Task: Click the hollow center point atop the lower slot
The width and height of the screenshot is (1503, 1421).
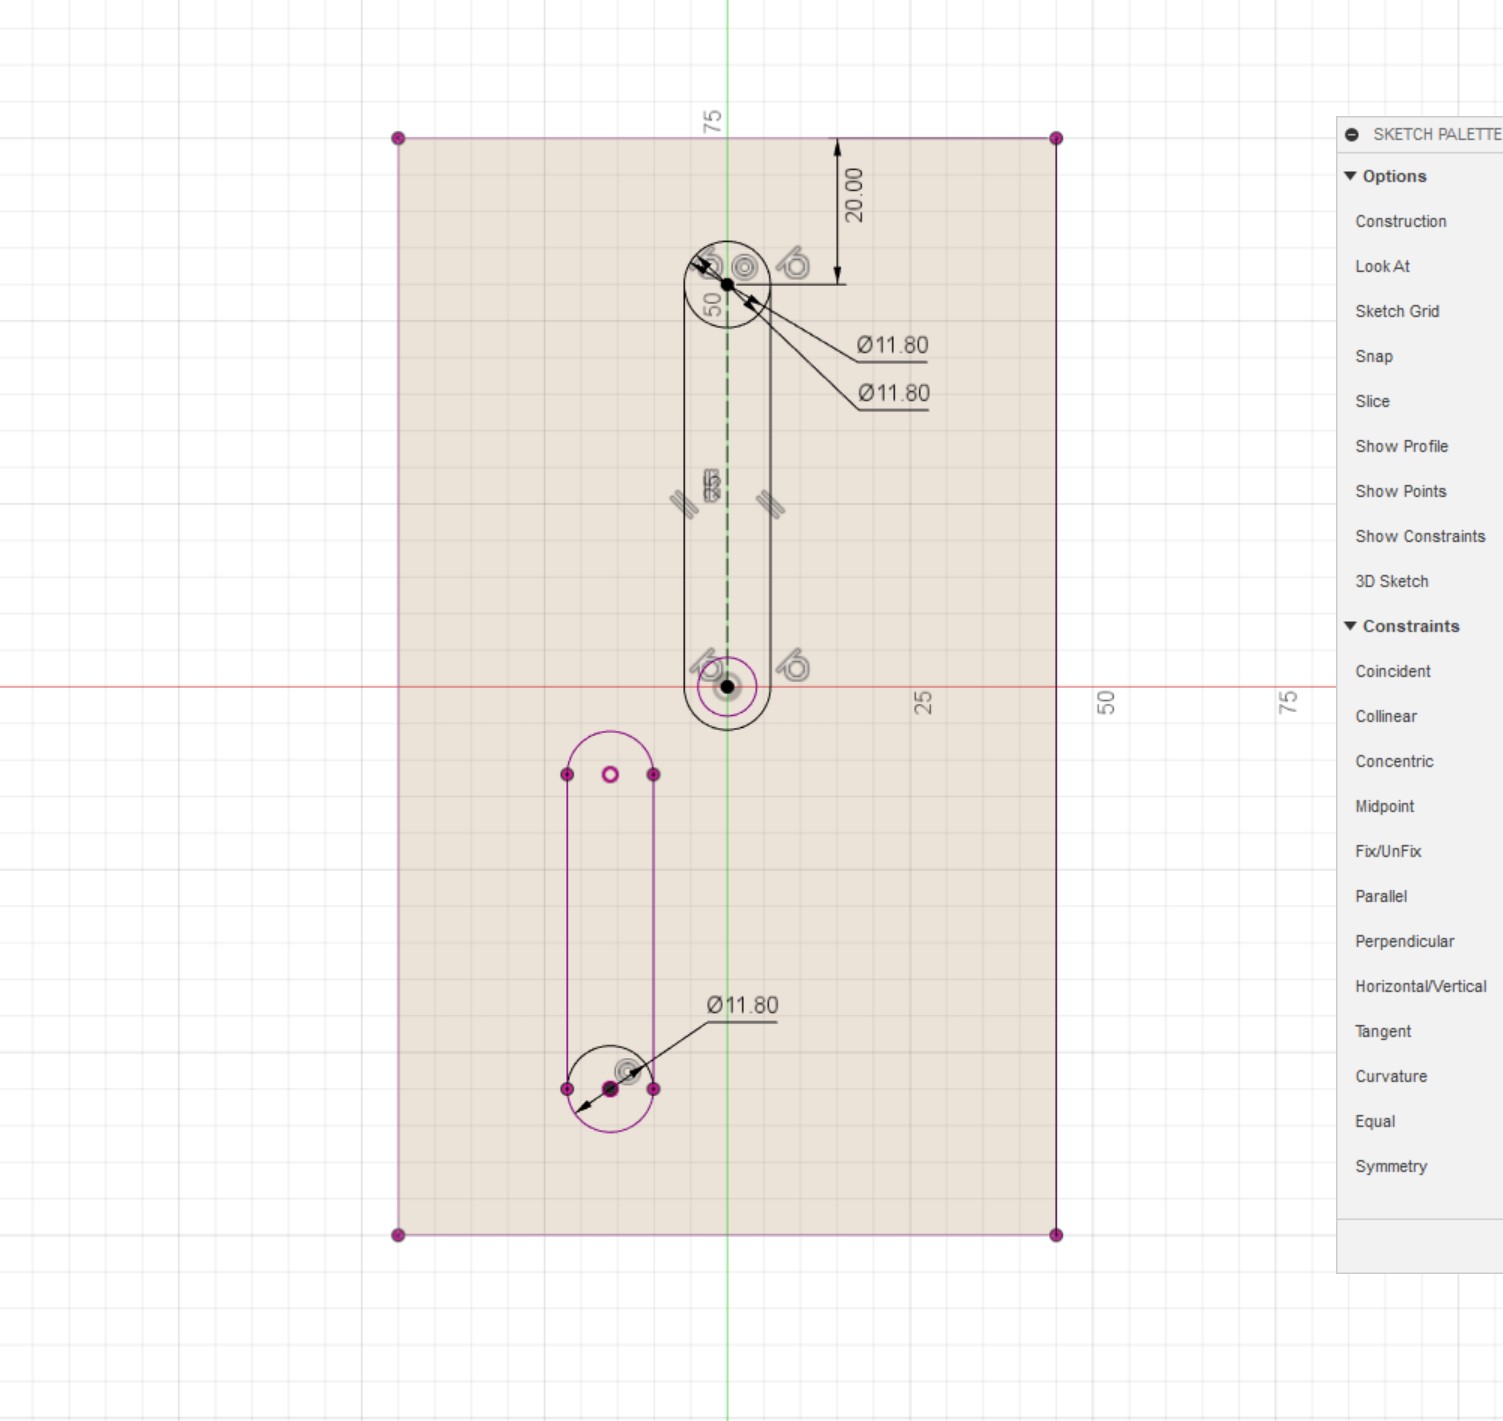Action: point(610,774)
